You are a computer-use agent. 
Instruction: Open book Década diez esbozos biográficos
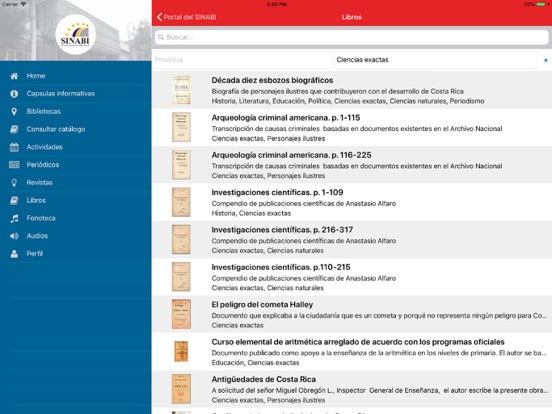point(352,90)
